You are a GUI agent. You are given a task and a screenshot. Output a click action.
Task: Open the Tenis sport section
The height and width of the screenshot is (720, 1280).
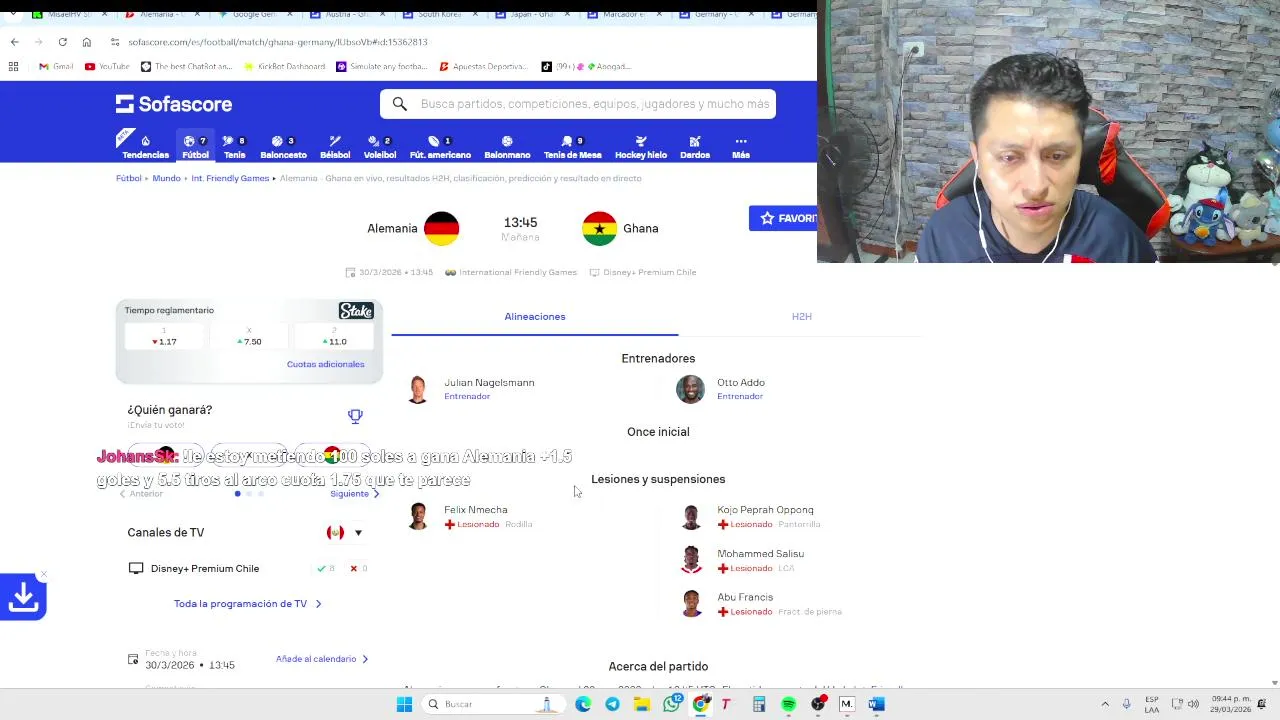[235, 147]
